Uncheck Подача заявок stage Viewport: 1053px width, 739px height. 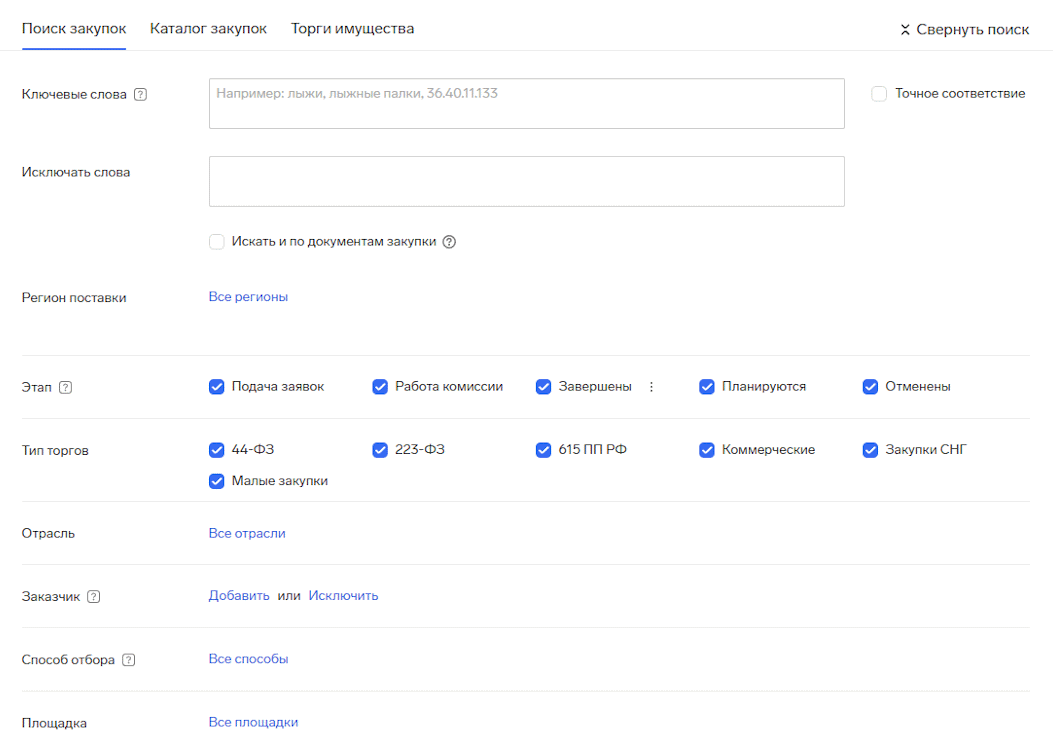(216, 387)
